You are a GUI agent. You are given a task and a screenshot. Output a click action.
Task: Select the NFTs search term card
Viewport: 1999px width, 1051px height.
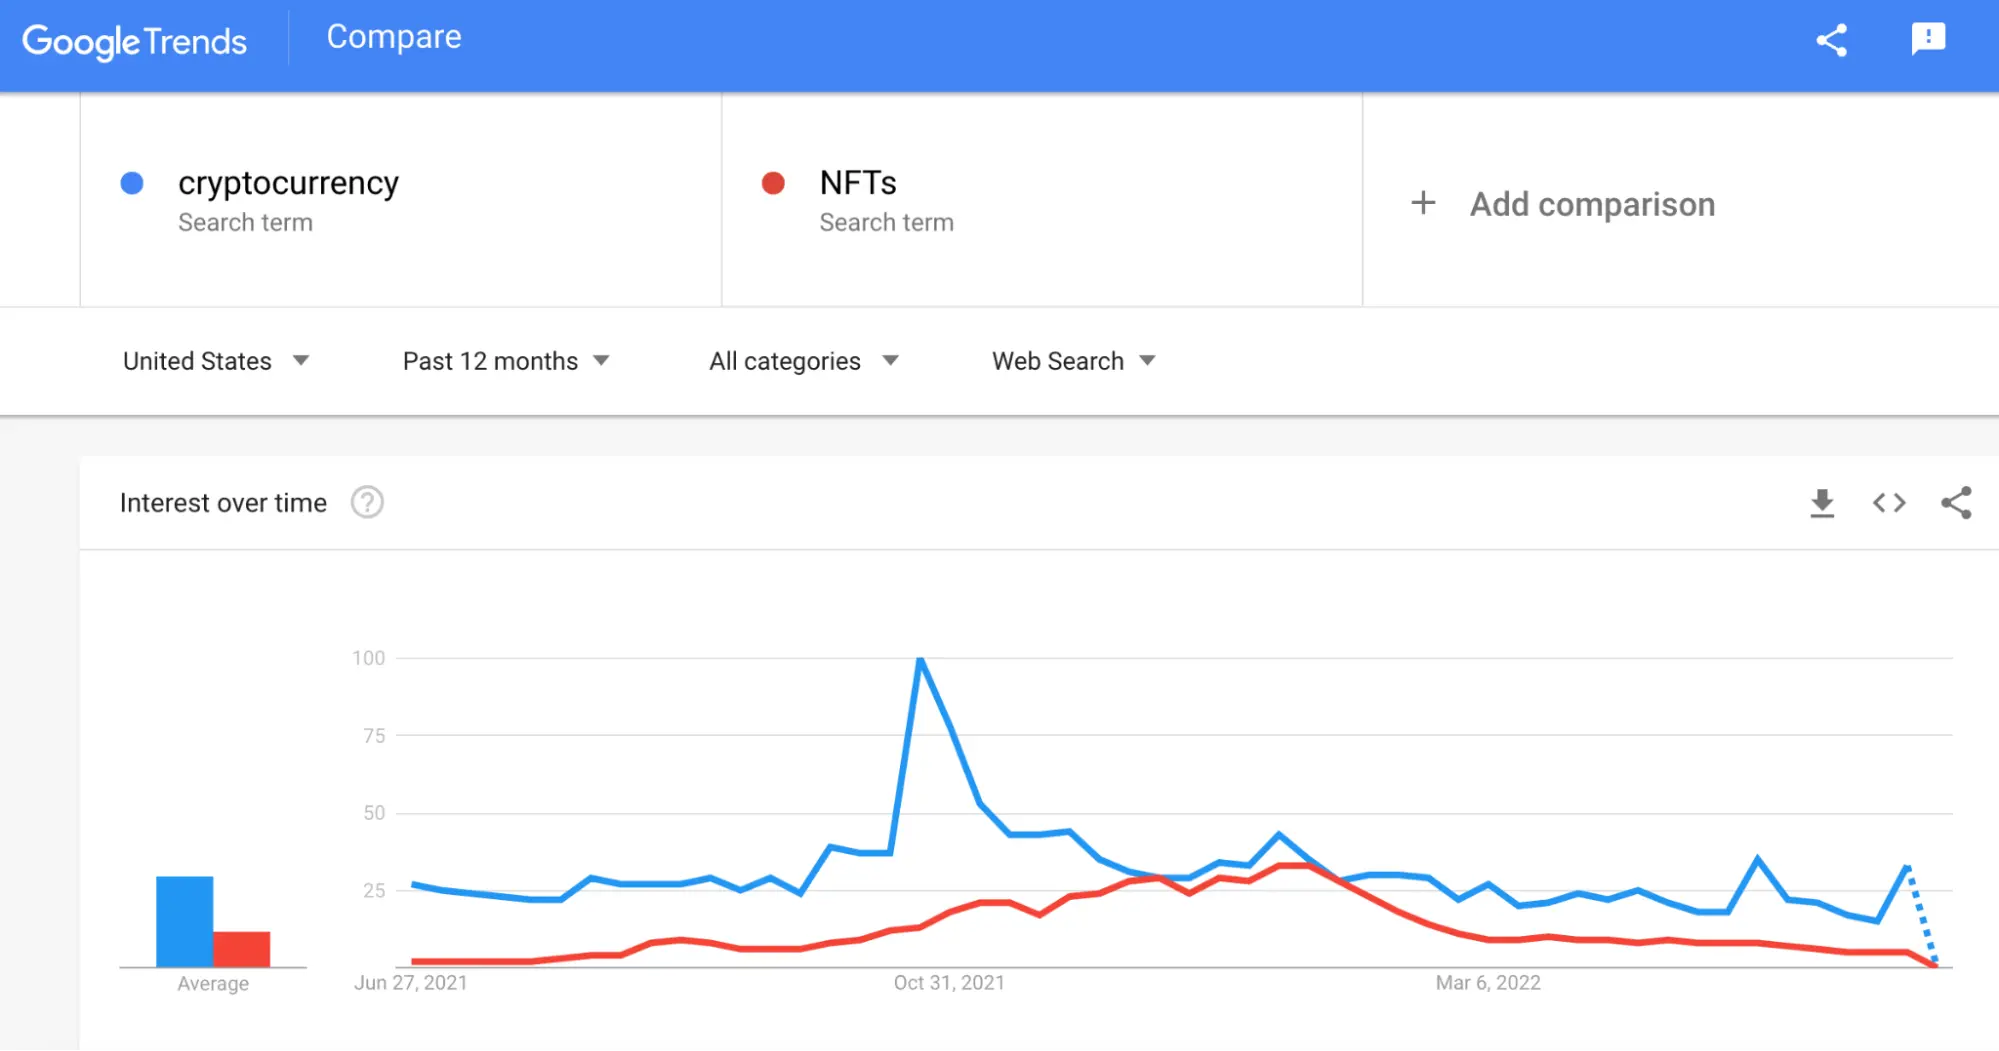pyautogui.click(x=1040, y=200)
